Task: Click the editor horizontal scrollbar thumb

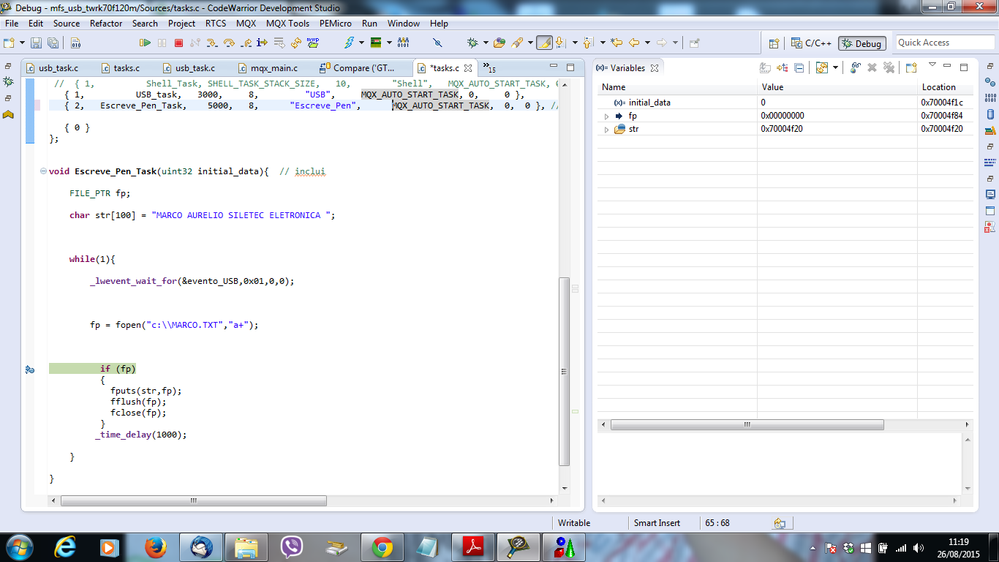Action: pyautogui.click(x=194, y=501)
